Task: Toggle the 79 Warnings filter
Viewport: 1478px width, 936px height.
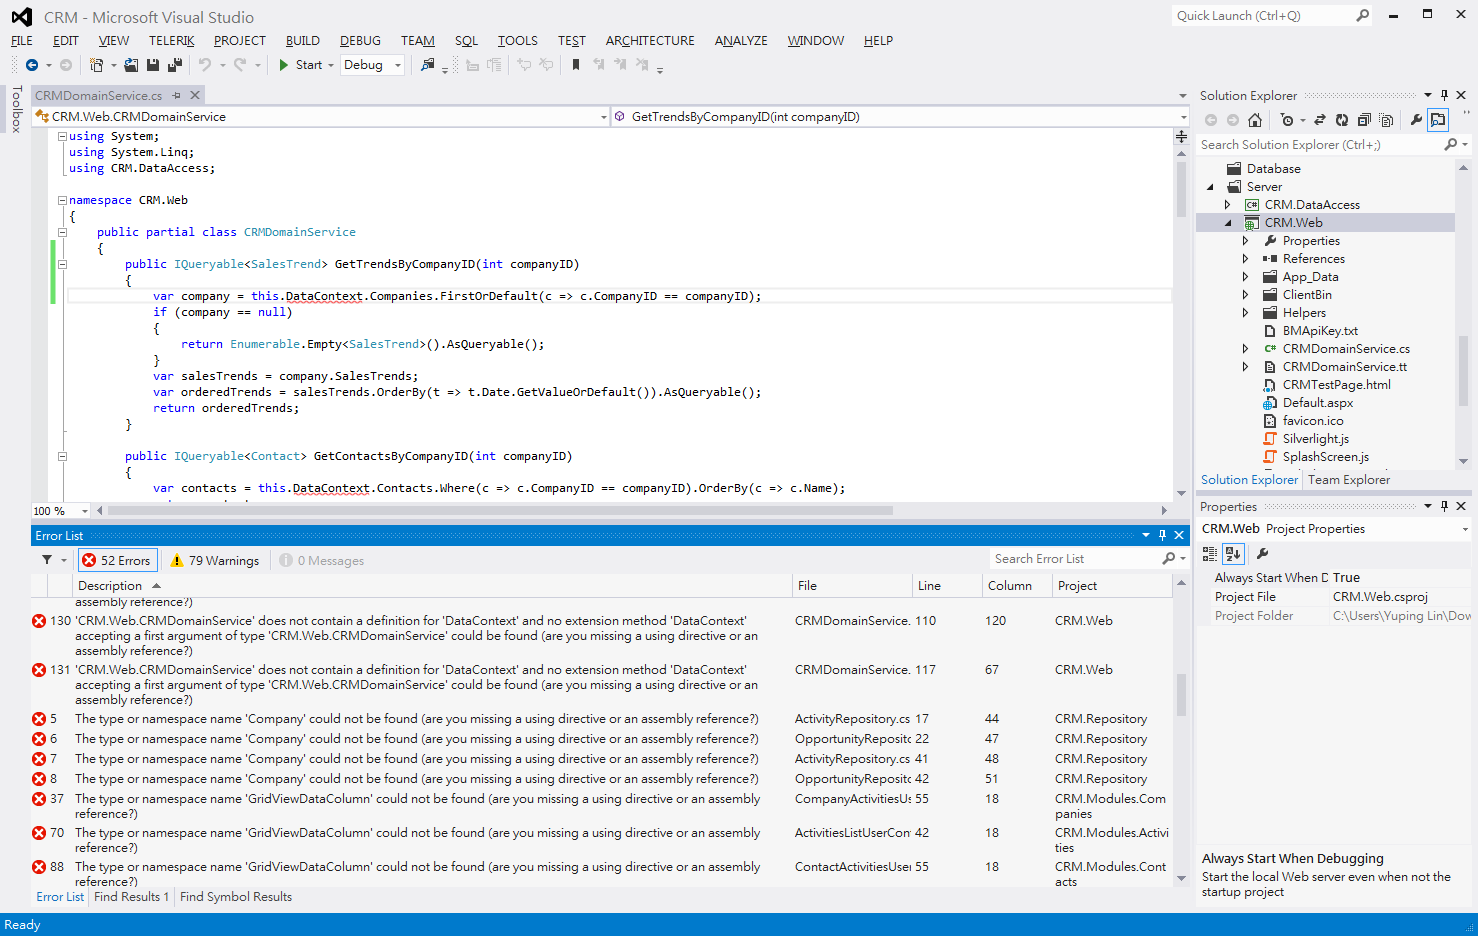Action: [x=215, y=561]
